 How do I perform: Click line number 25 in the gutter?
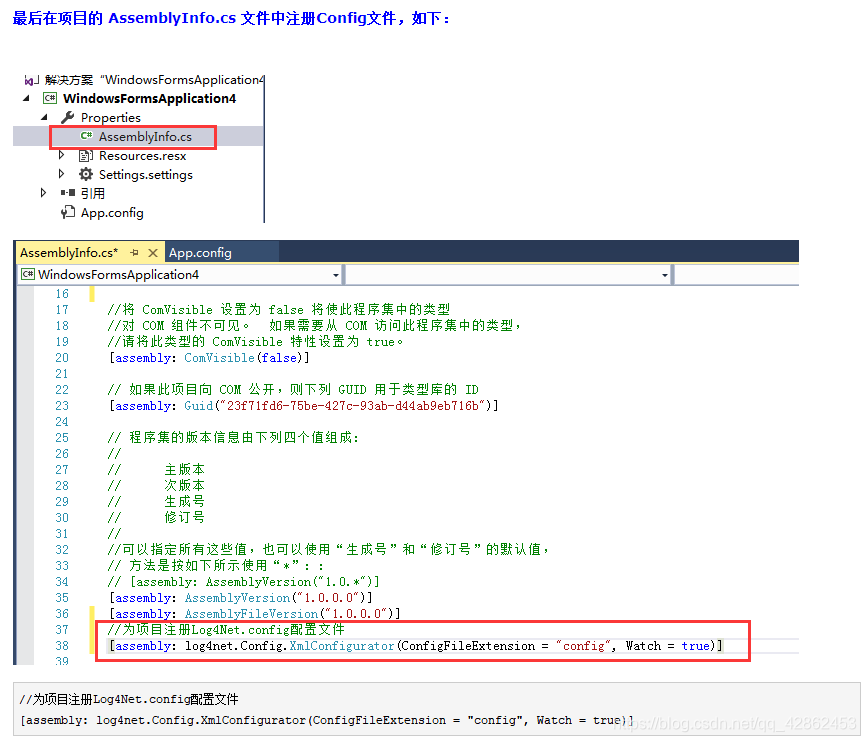62,438
